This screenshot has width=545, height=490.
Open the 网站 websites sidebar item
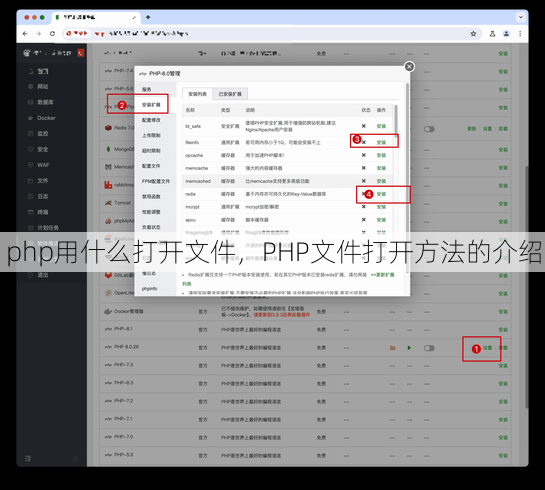point(42,87)
